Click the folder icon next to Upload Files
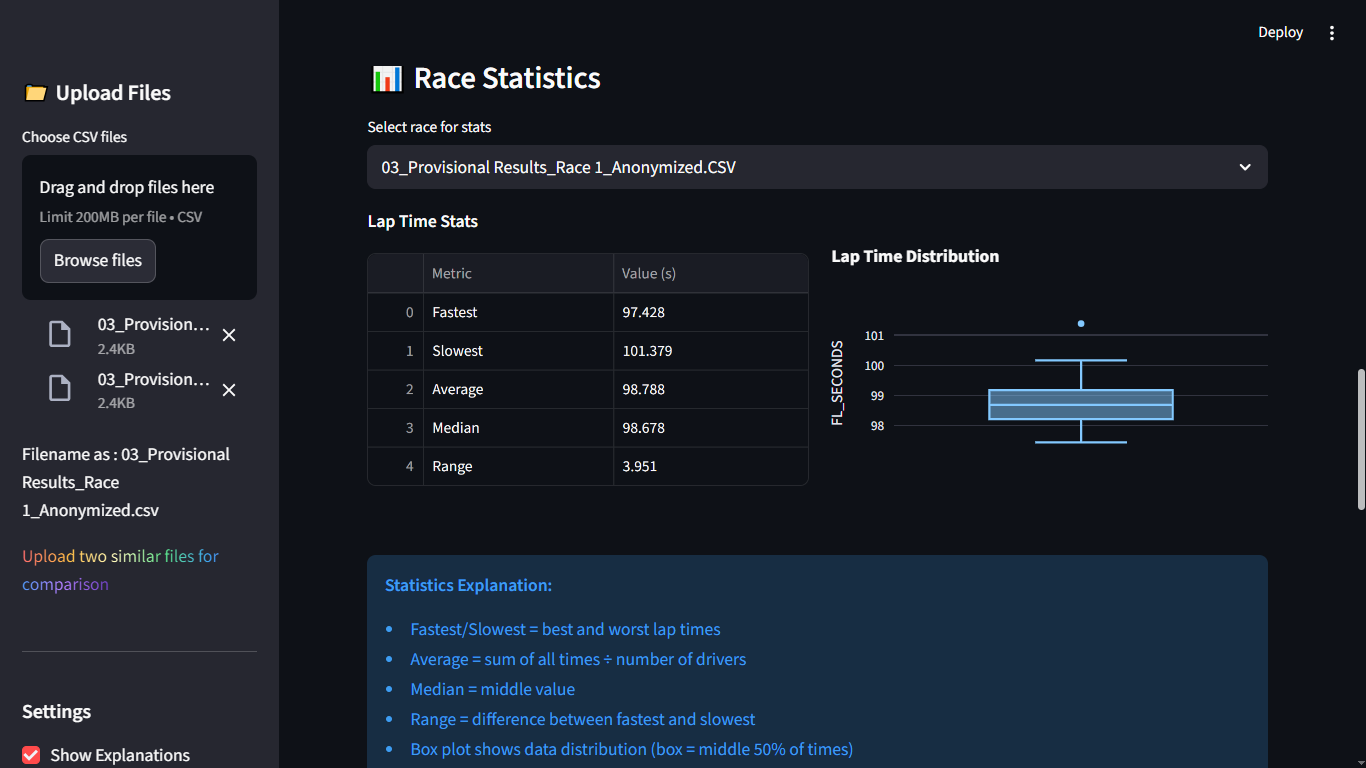Image resolution: width=1366 pixels, height=768 pixels. pyautogui.click(x=36, y=92)
